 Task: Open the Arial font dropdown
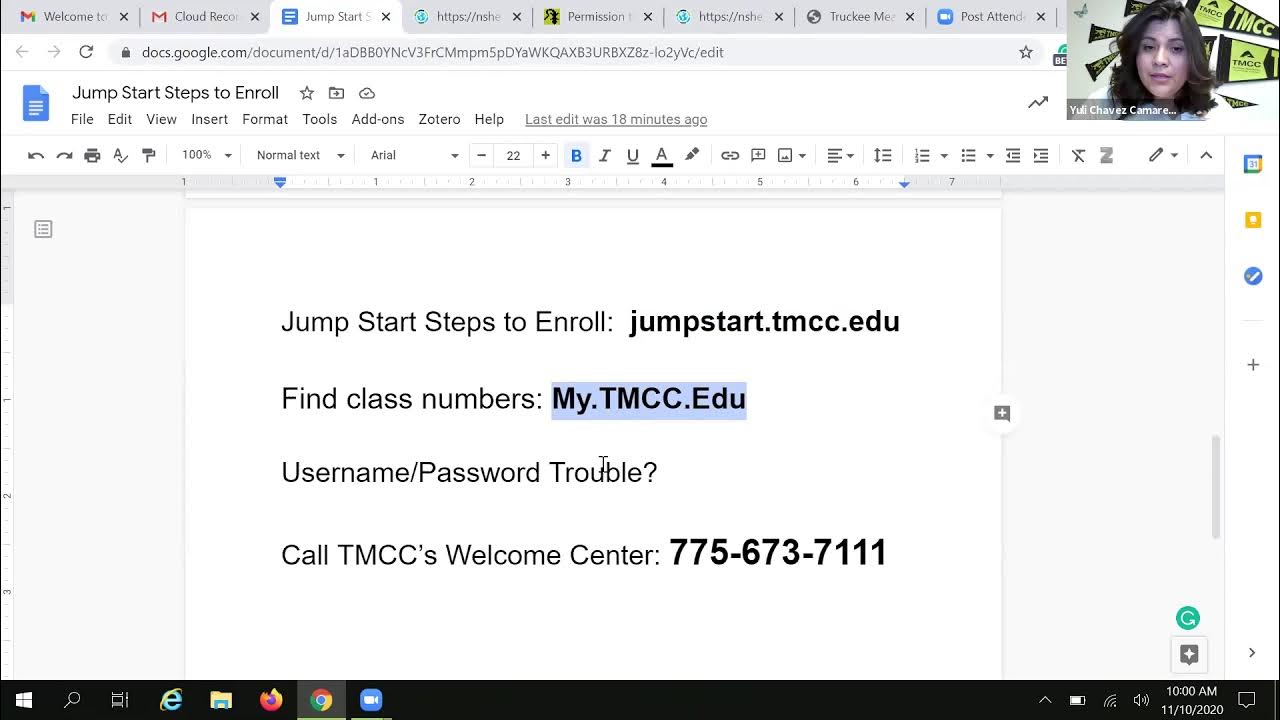[x=414, y=155]
